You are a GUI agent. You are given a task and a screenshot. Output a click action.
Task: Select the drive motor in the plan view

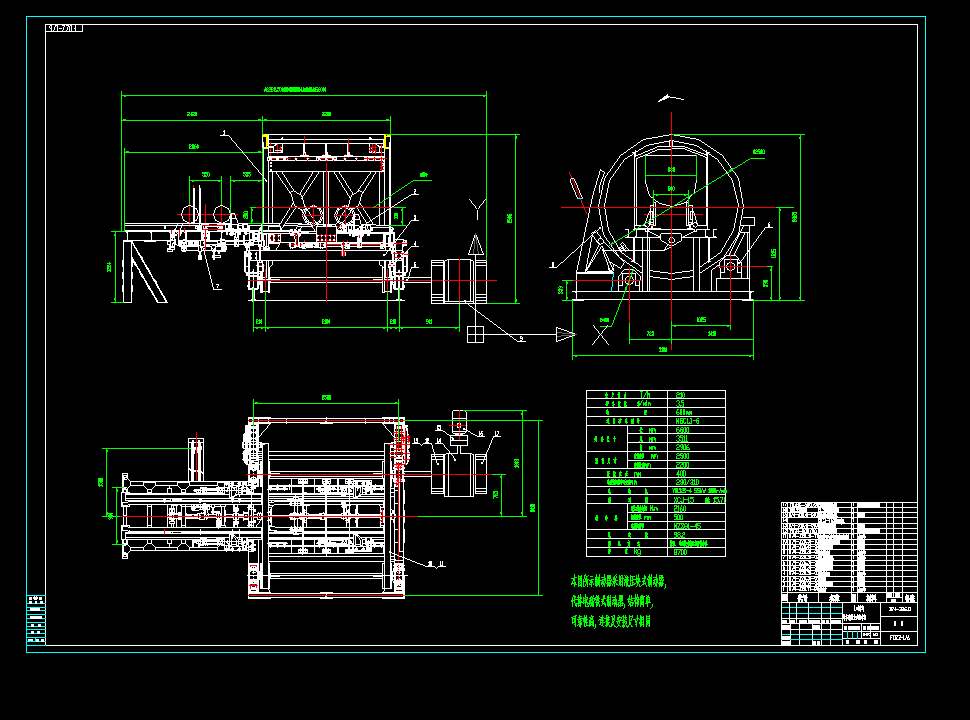(459, 475)
